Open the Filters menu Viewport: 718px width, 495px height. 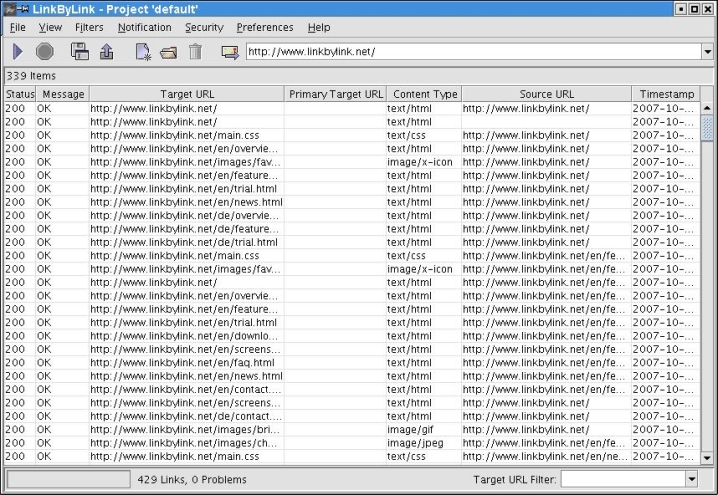click(x=88, y=27)
